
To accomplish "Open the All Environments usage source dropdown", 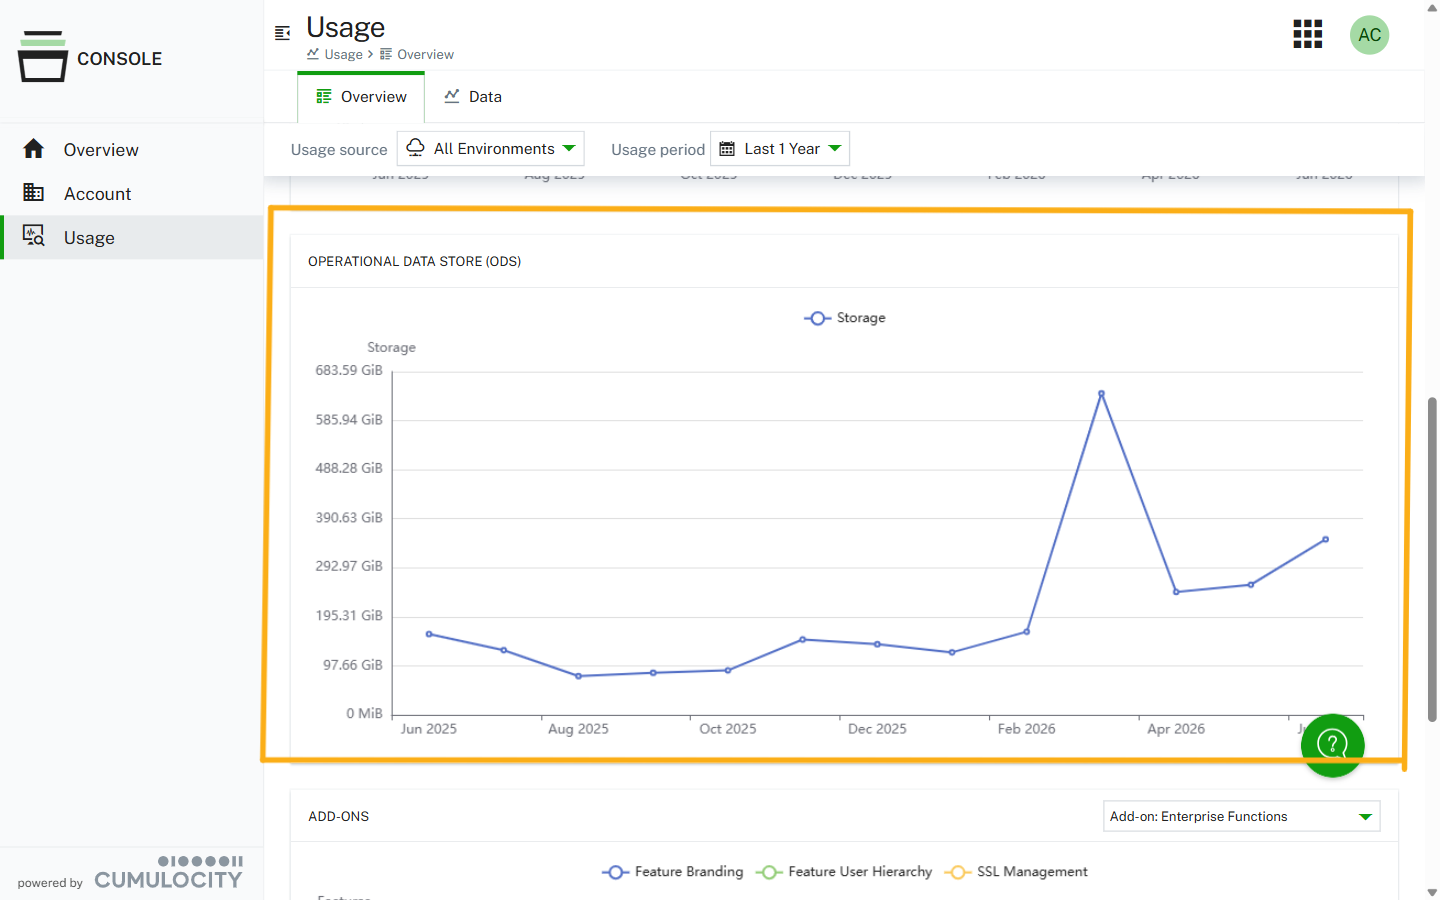I will tap(491, 149).
